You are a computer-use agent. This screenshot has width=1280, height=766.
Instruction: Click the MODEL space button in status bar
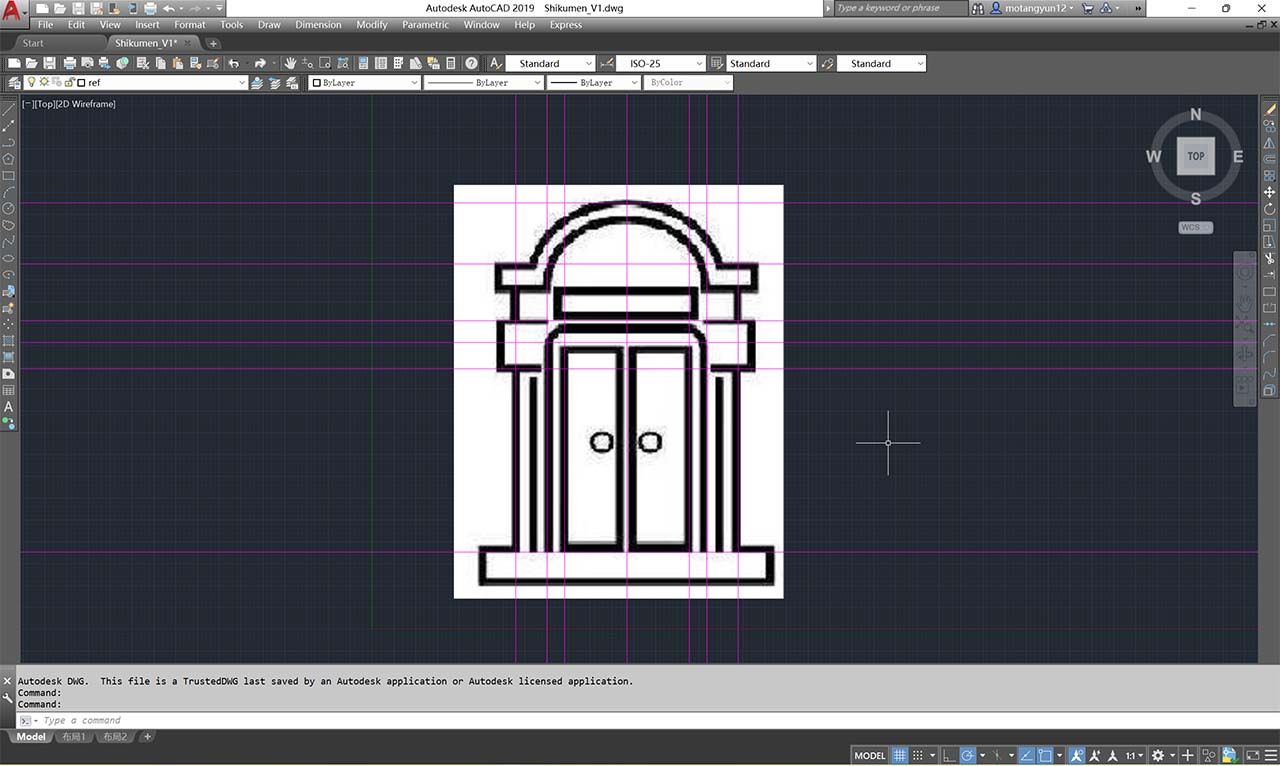point(870,755)
